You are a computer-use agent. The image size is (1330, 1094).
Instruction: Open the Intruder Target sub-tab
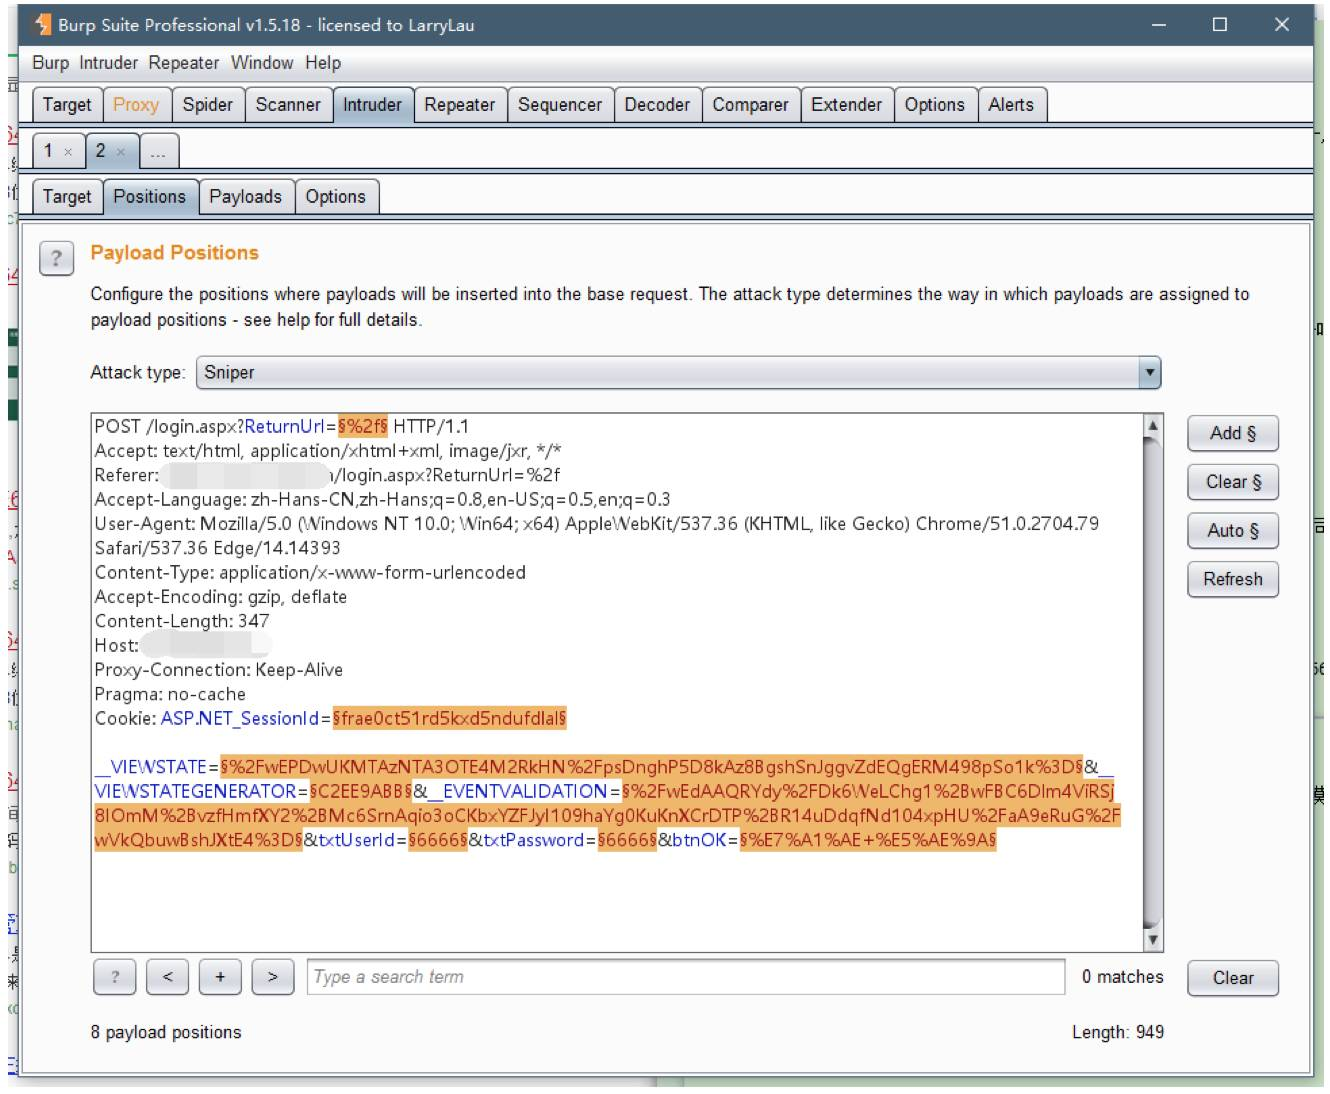(67, 197)
